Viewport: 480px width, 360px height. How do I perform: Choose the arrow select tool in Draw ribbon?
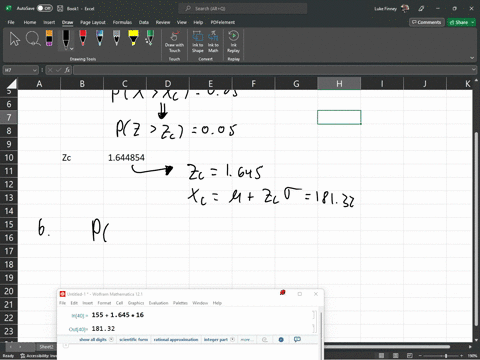pyautogui.click(x=15, y=39)
